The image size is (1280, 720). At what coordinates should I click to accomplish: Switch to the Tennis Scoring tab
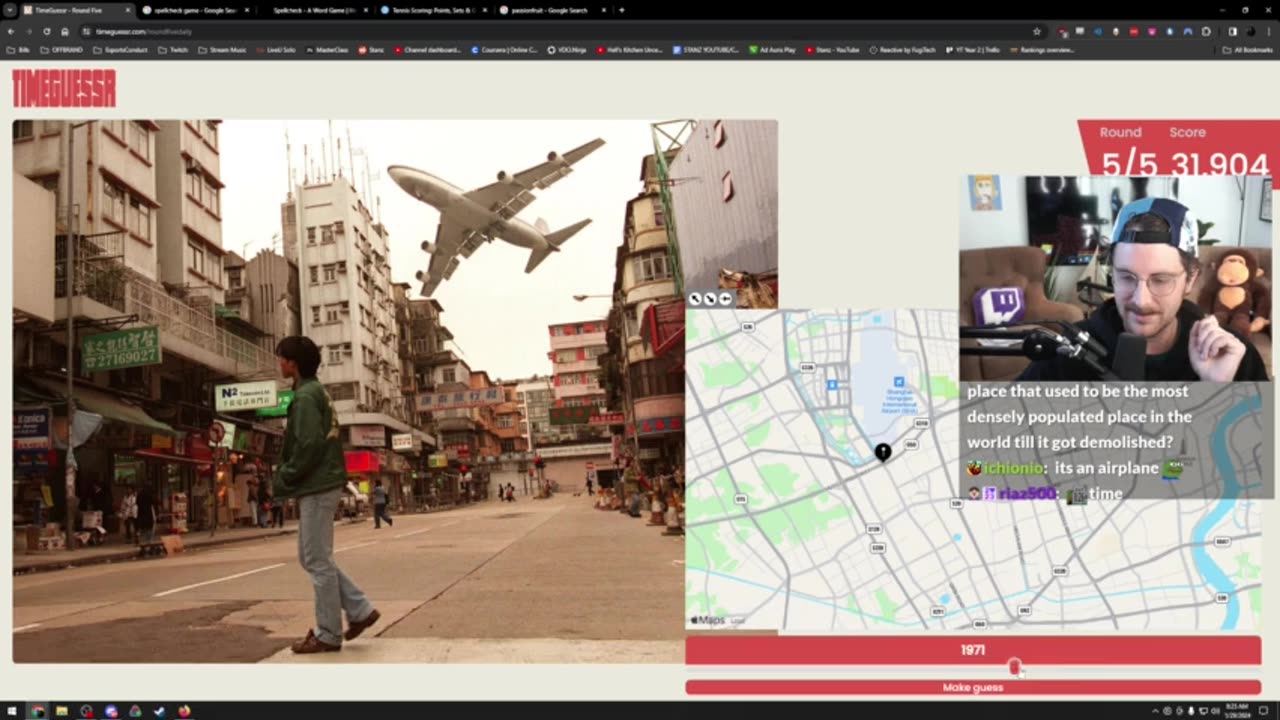[430, 10]
